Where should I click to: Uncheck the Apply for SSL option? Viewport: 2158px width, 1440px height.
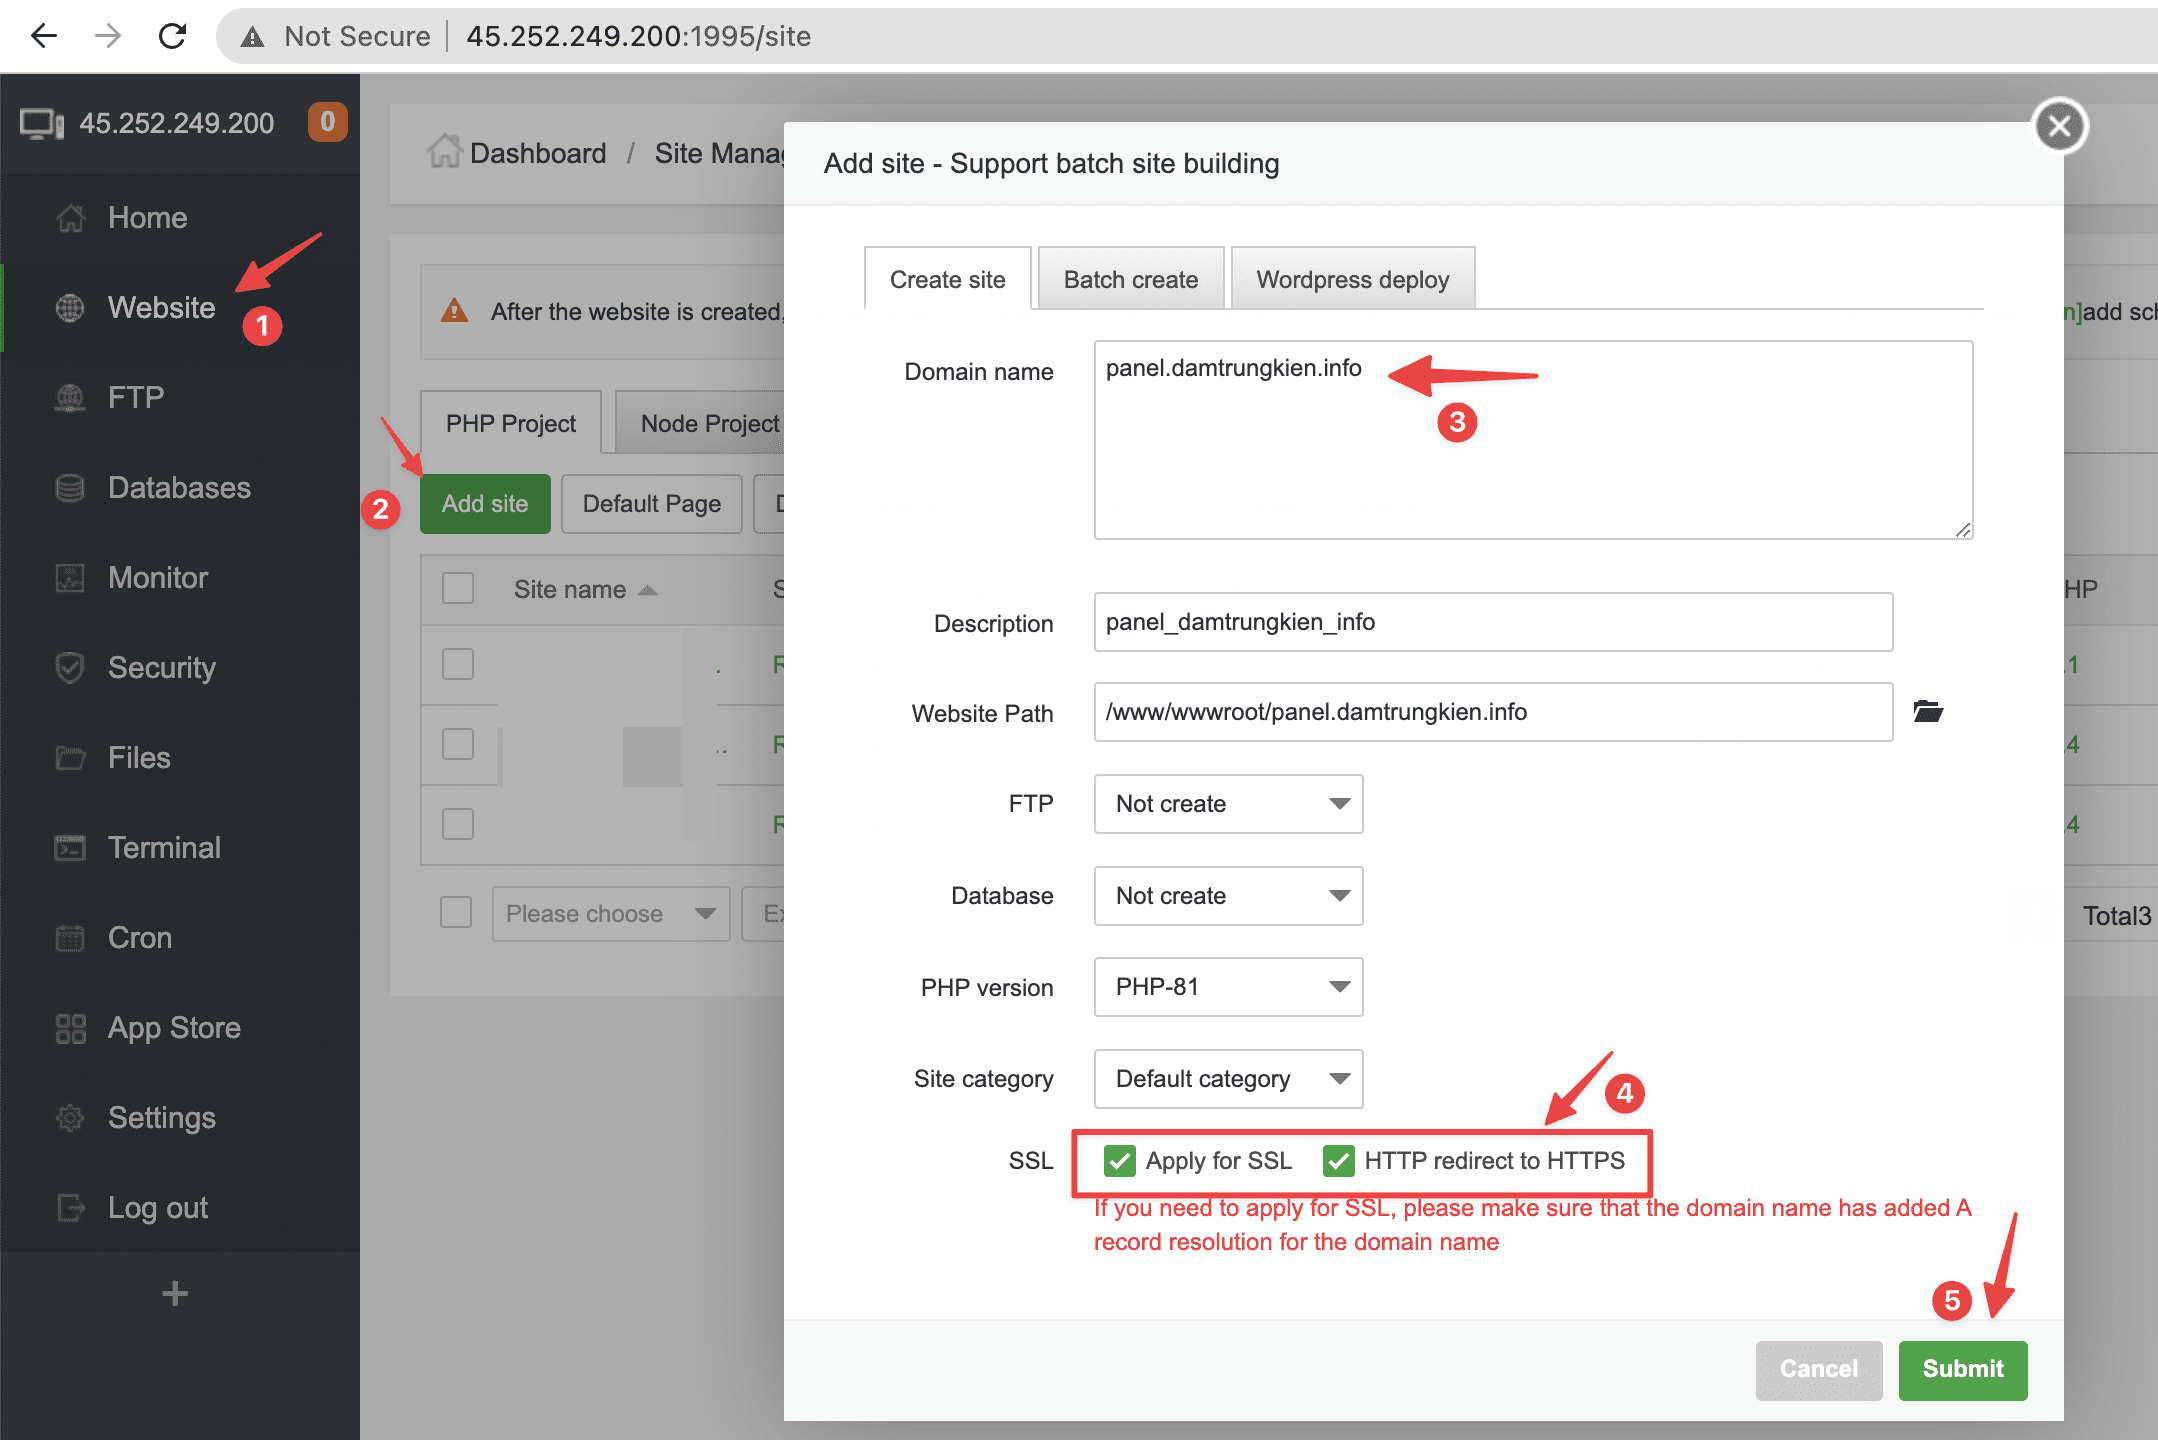1119,1161
